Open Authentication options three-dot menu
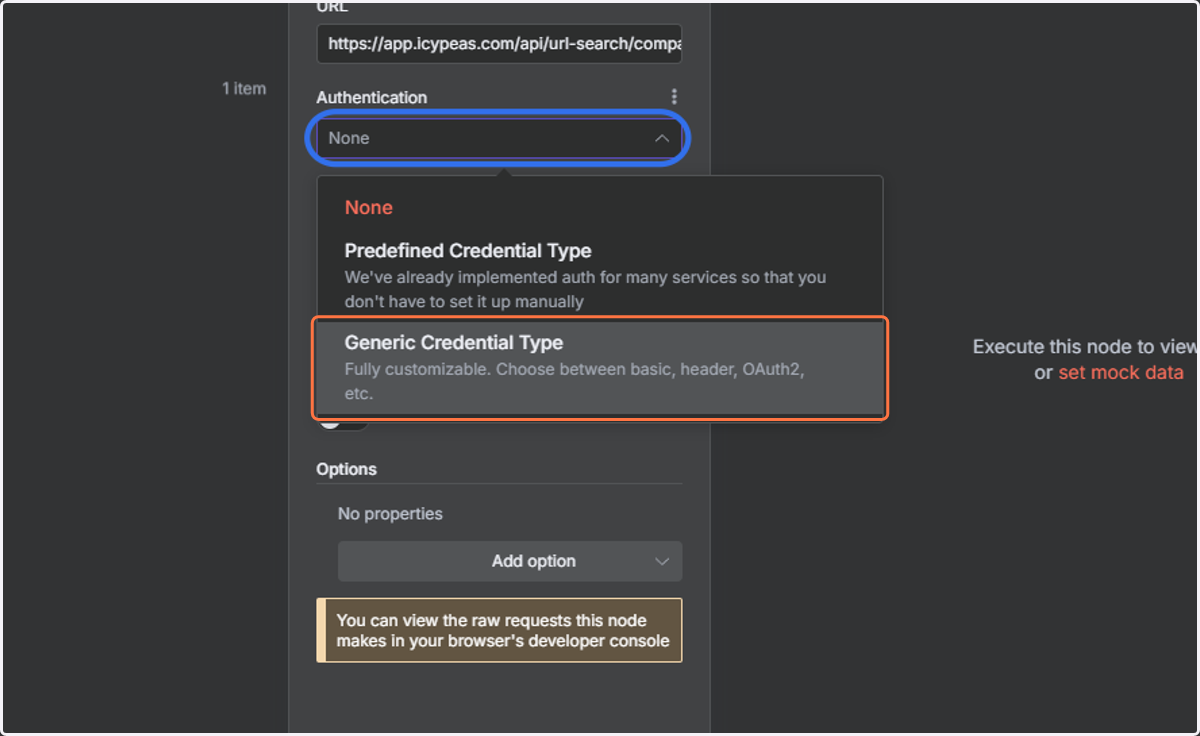The height and width of the screenshot is (736, 1200). (x=674, y=97)
